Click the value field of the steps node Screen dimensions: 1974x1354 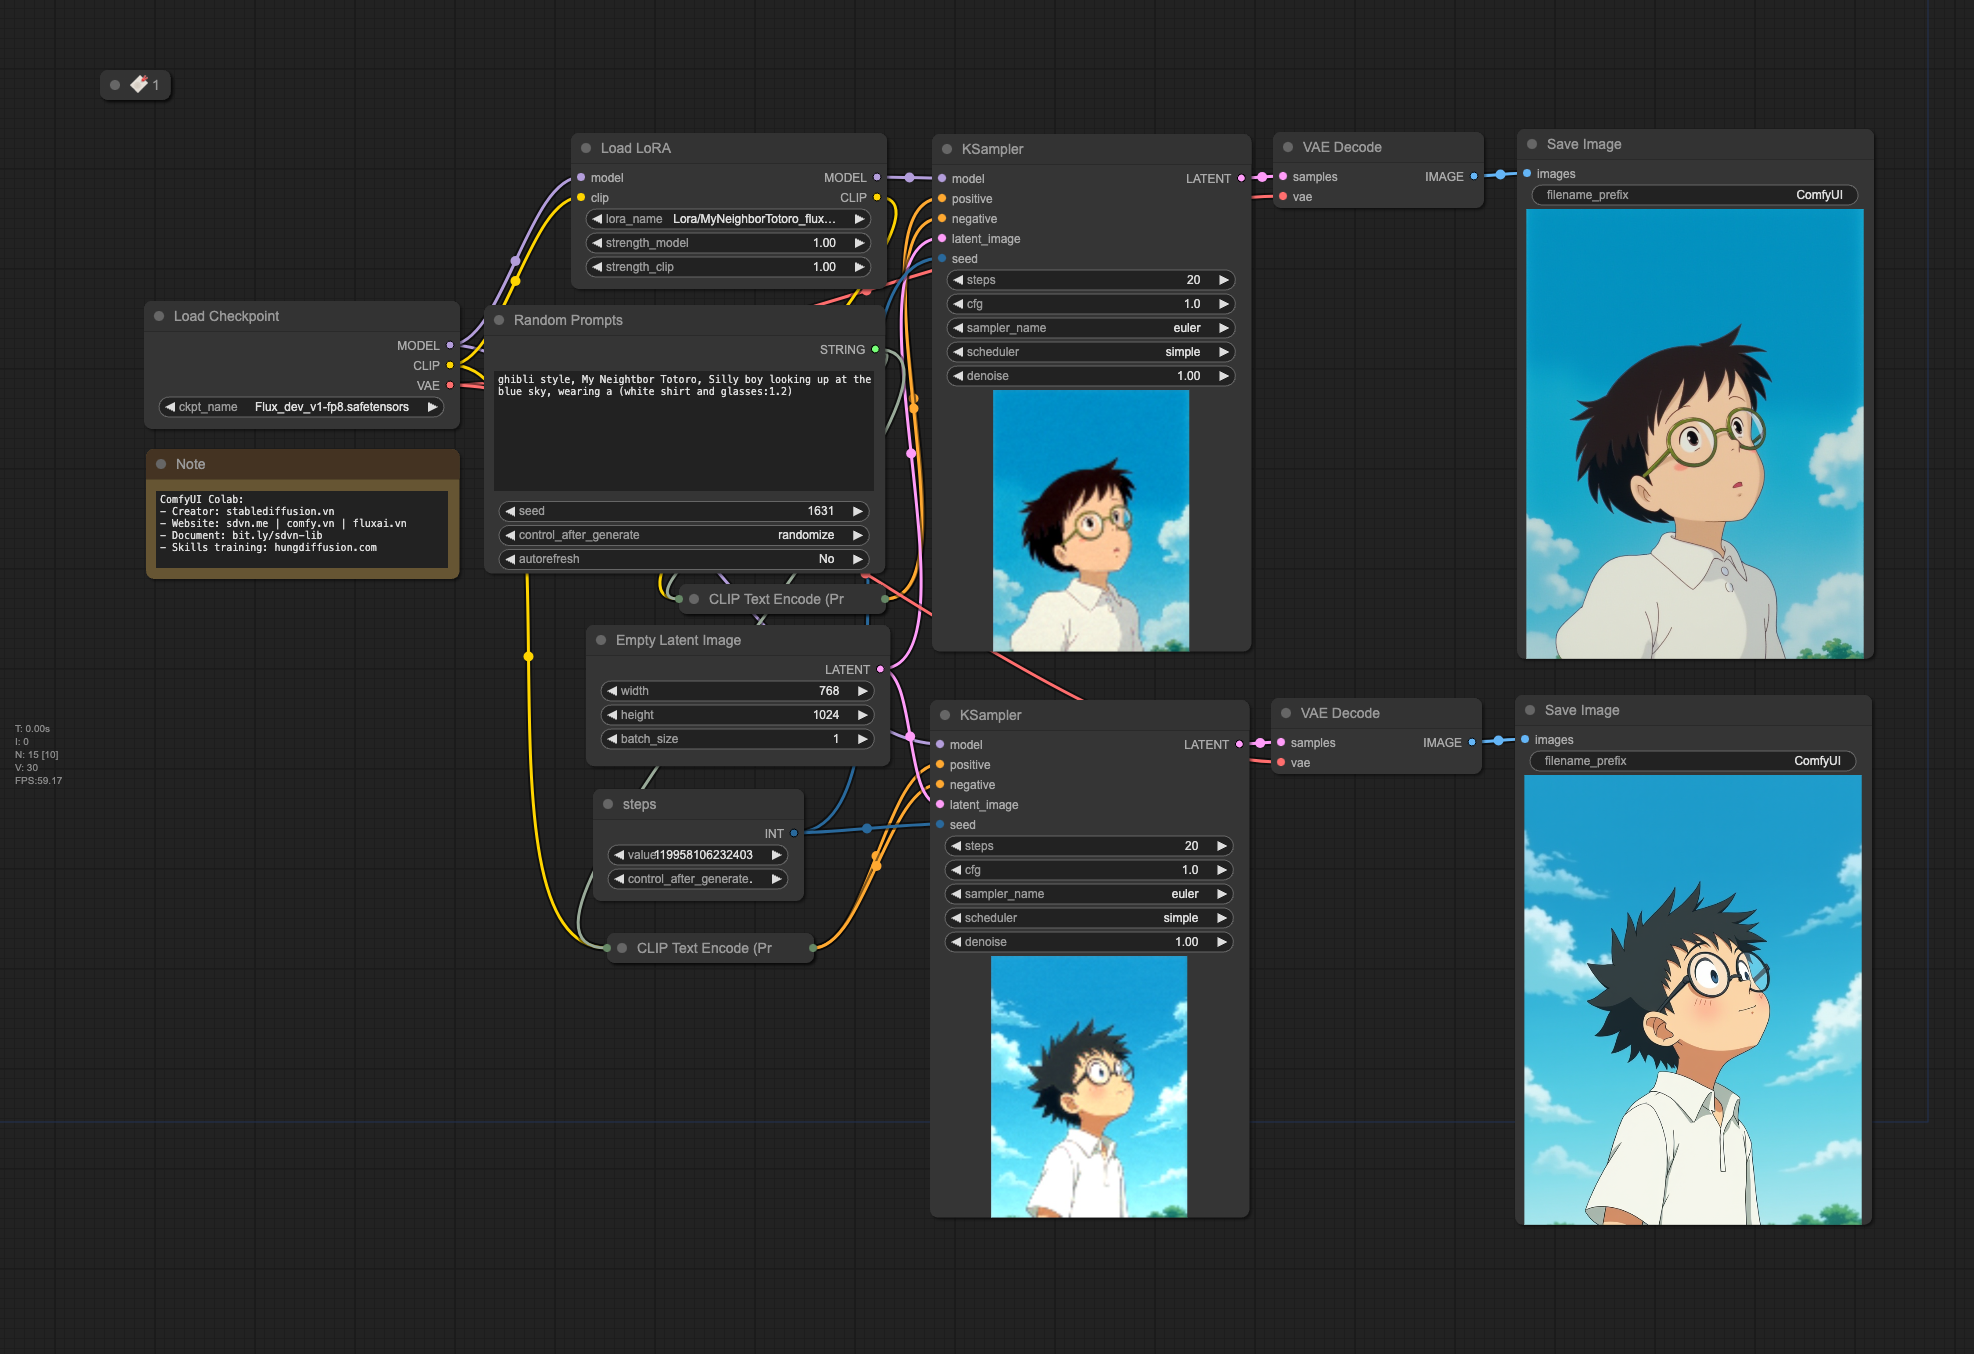pyautogui.click(x=698, y=855)
